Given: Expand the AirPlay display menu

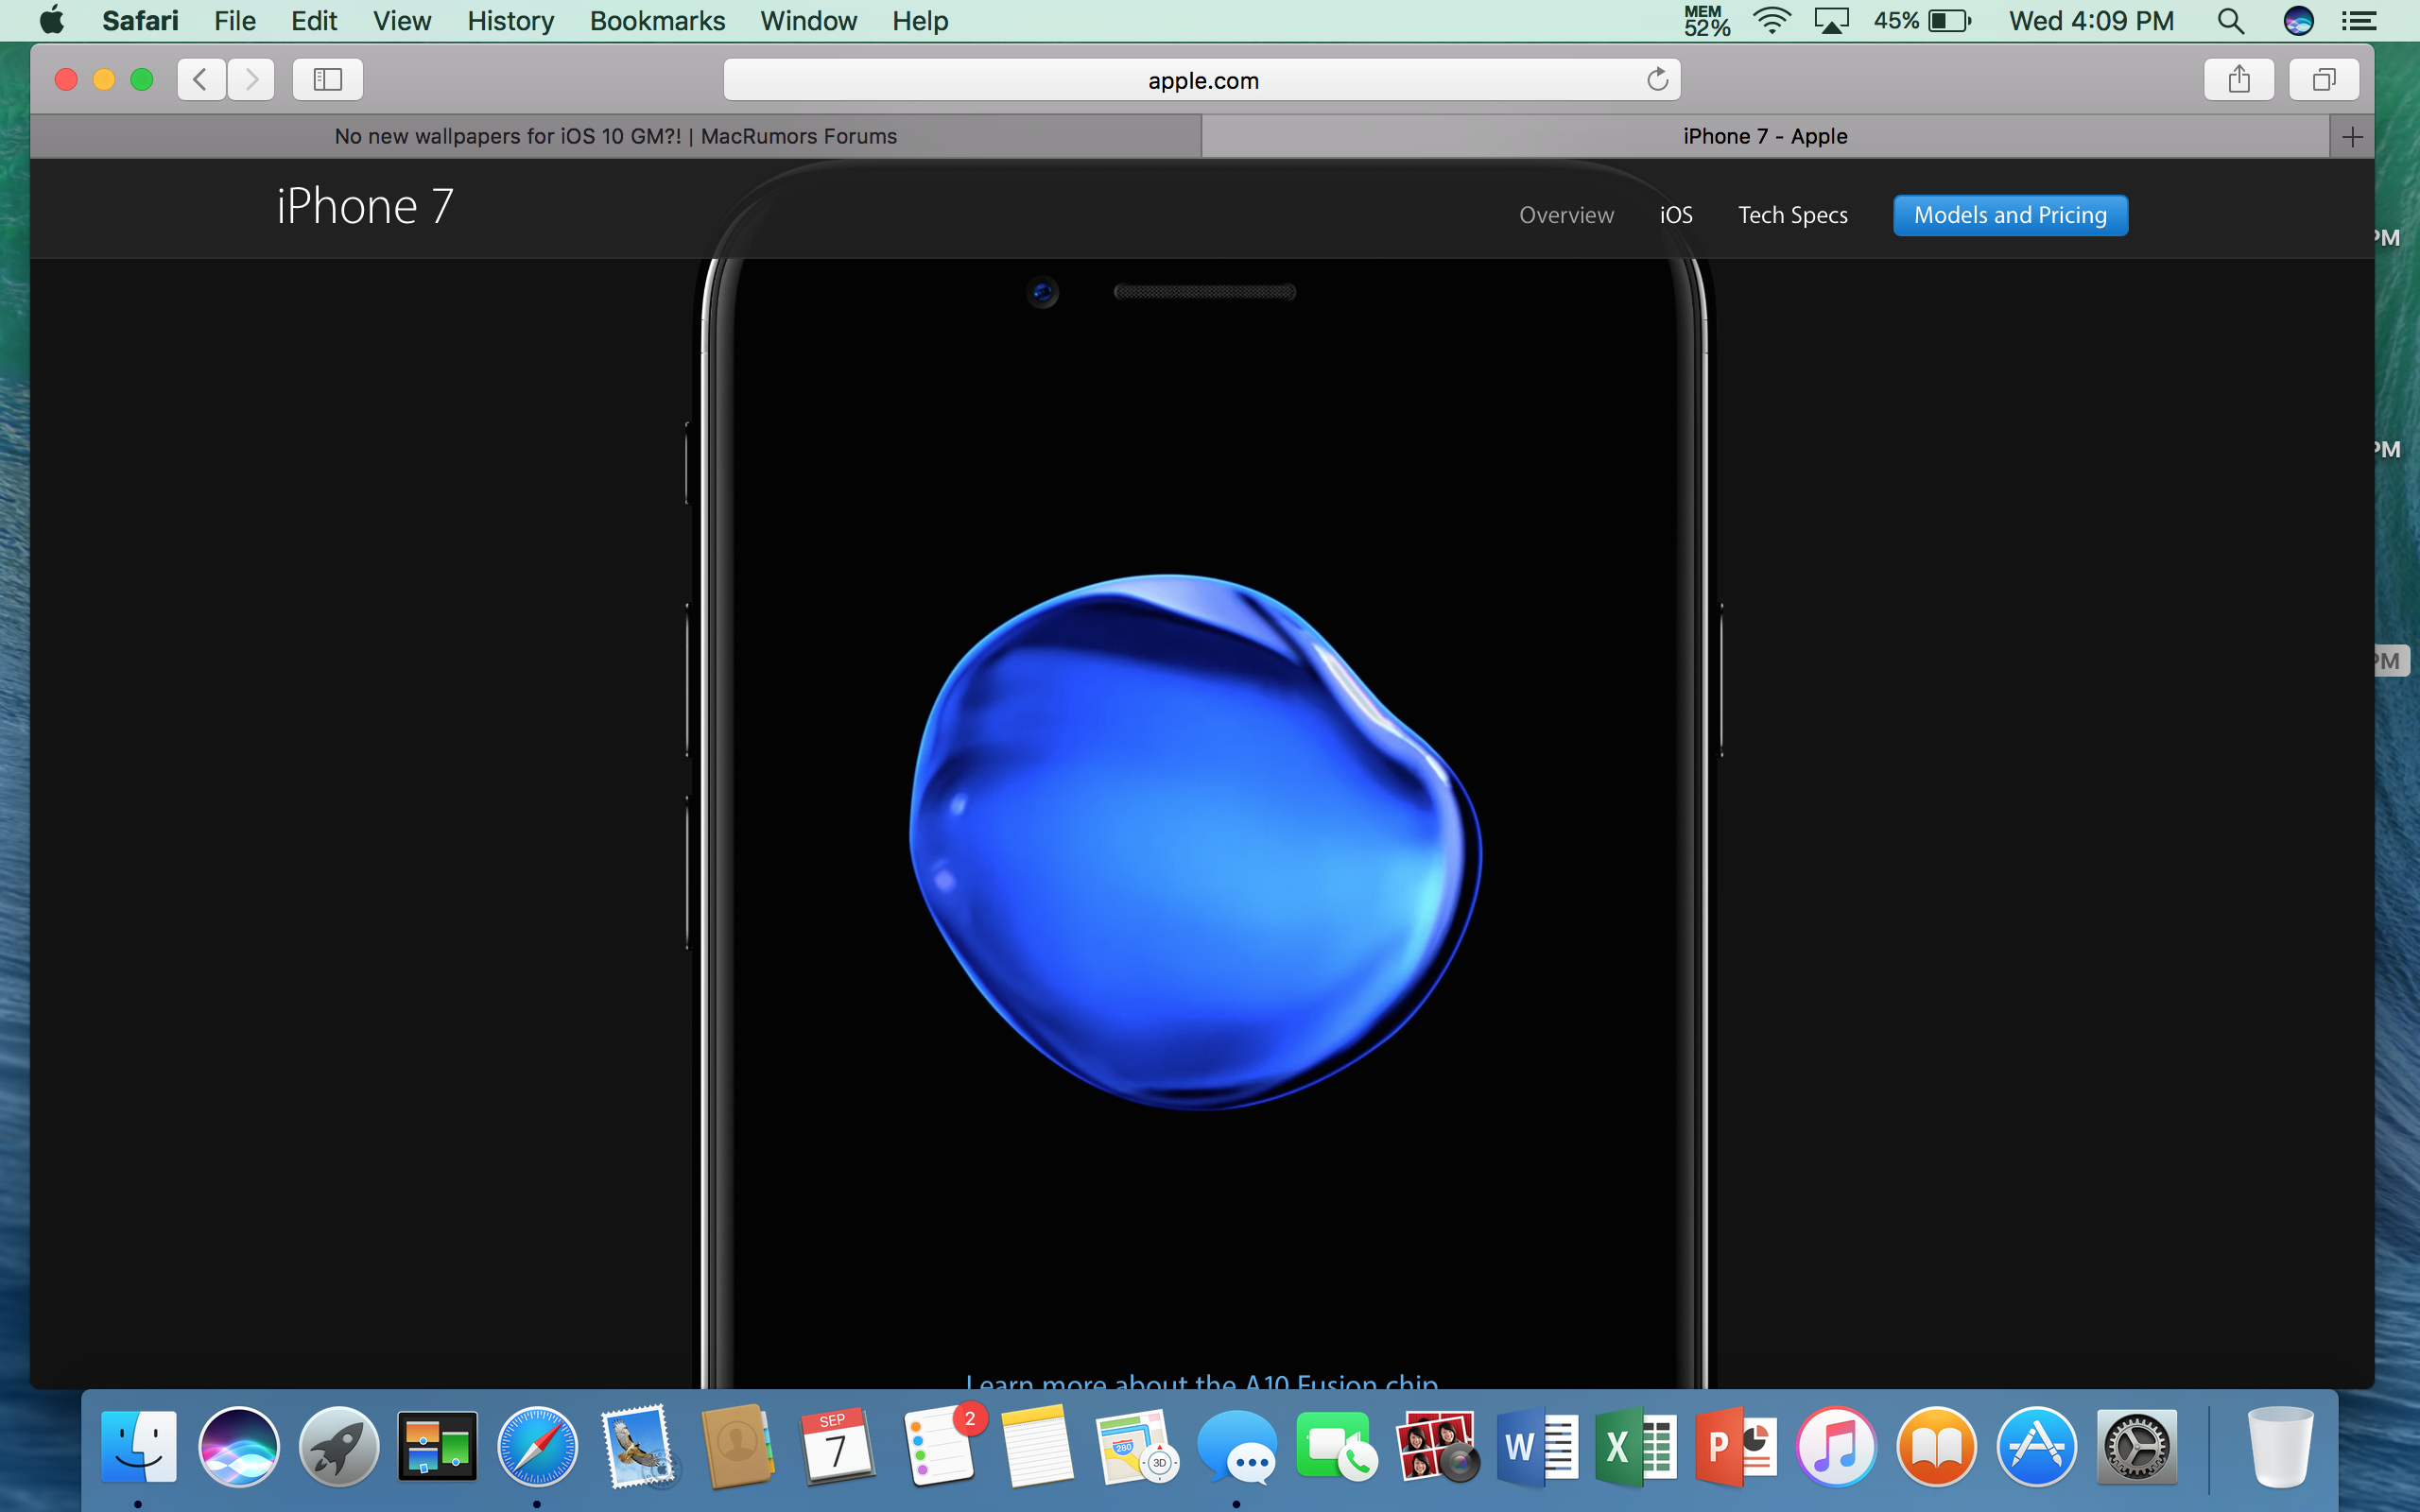Looking at the screenshot, I should (x=1831, y=21).
